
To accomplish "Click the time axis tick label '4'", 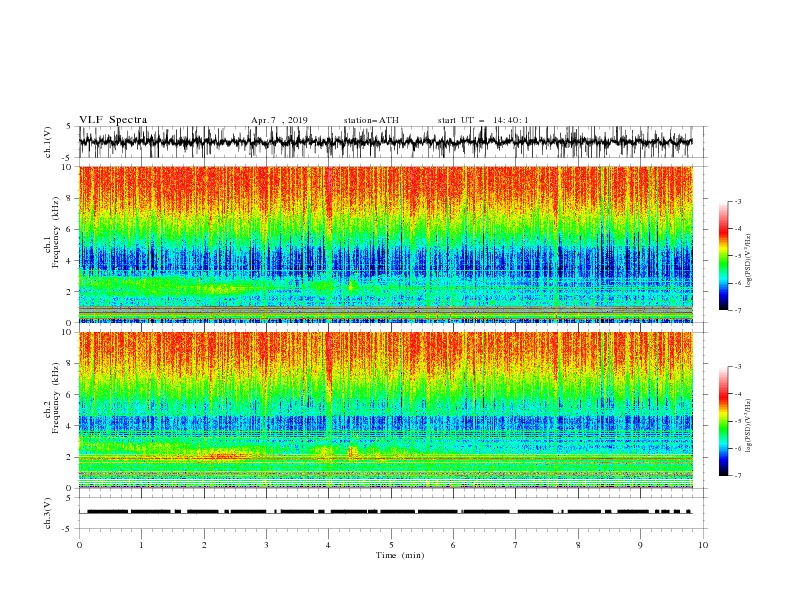I will tap(328, 545).
